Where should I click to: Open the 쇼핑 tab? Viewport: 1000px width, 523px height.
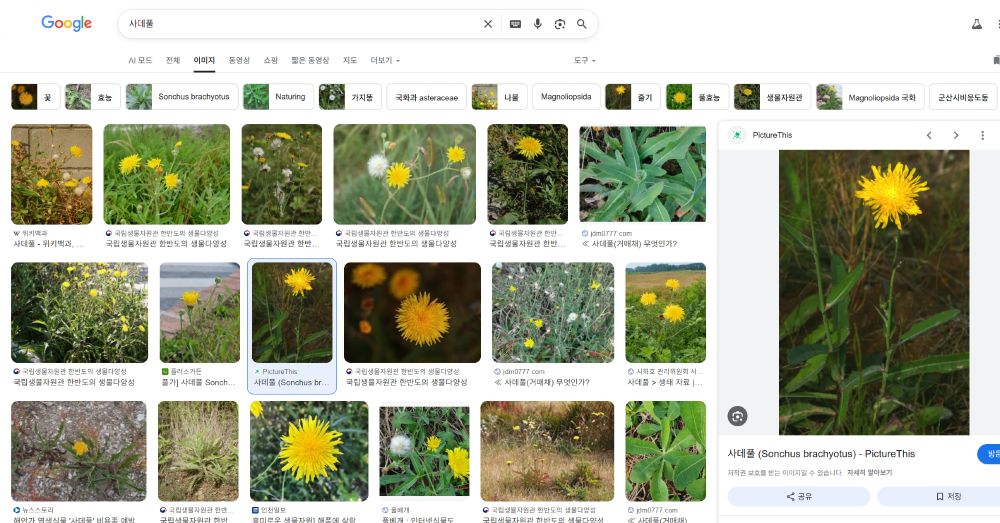click(x=270, y=60)
